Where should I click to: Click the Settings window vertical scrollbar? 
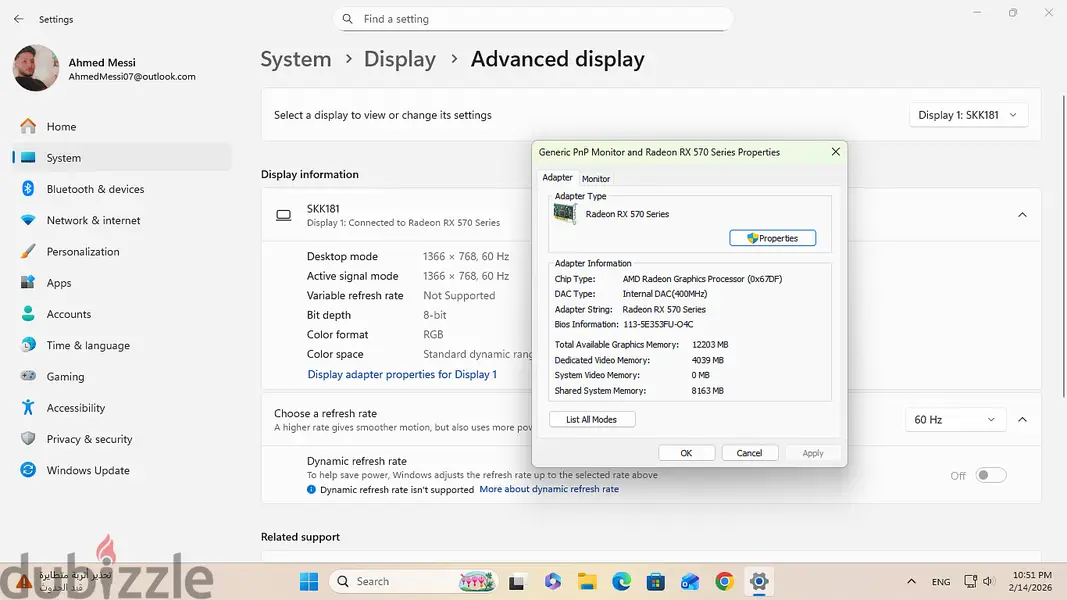coord(1064,246)
